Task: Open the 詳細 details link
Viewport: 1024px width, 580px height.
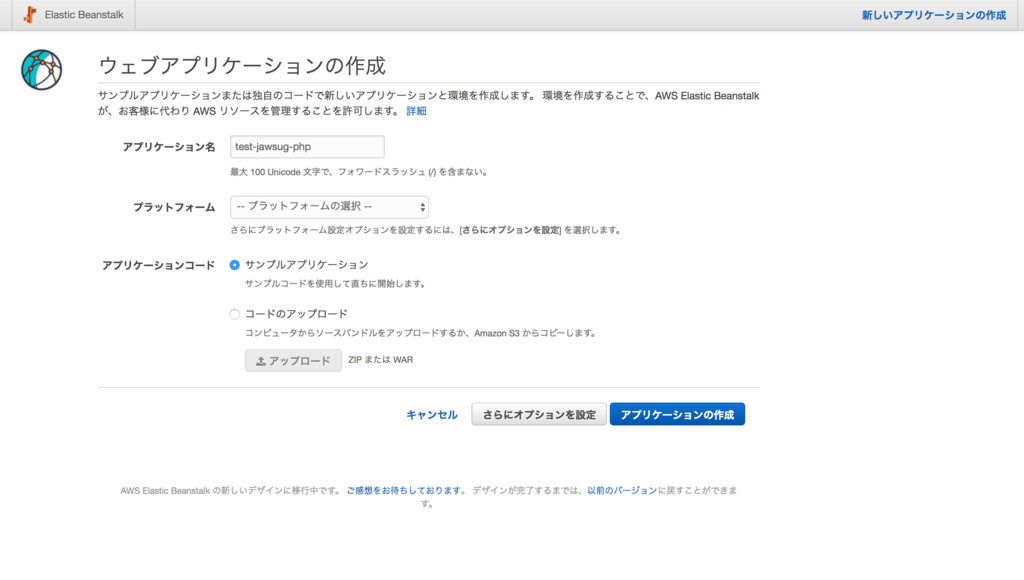Action: [x=416, y=111]
